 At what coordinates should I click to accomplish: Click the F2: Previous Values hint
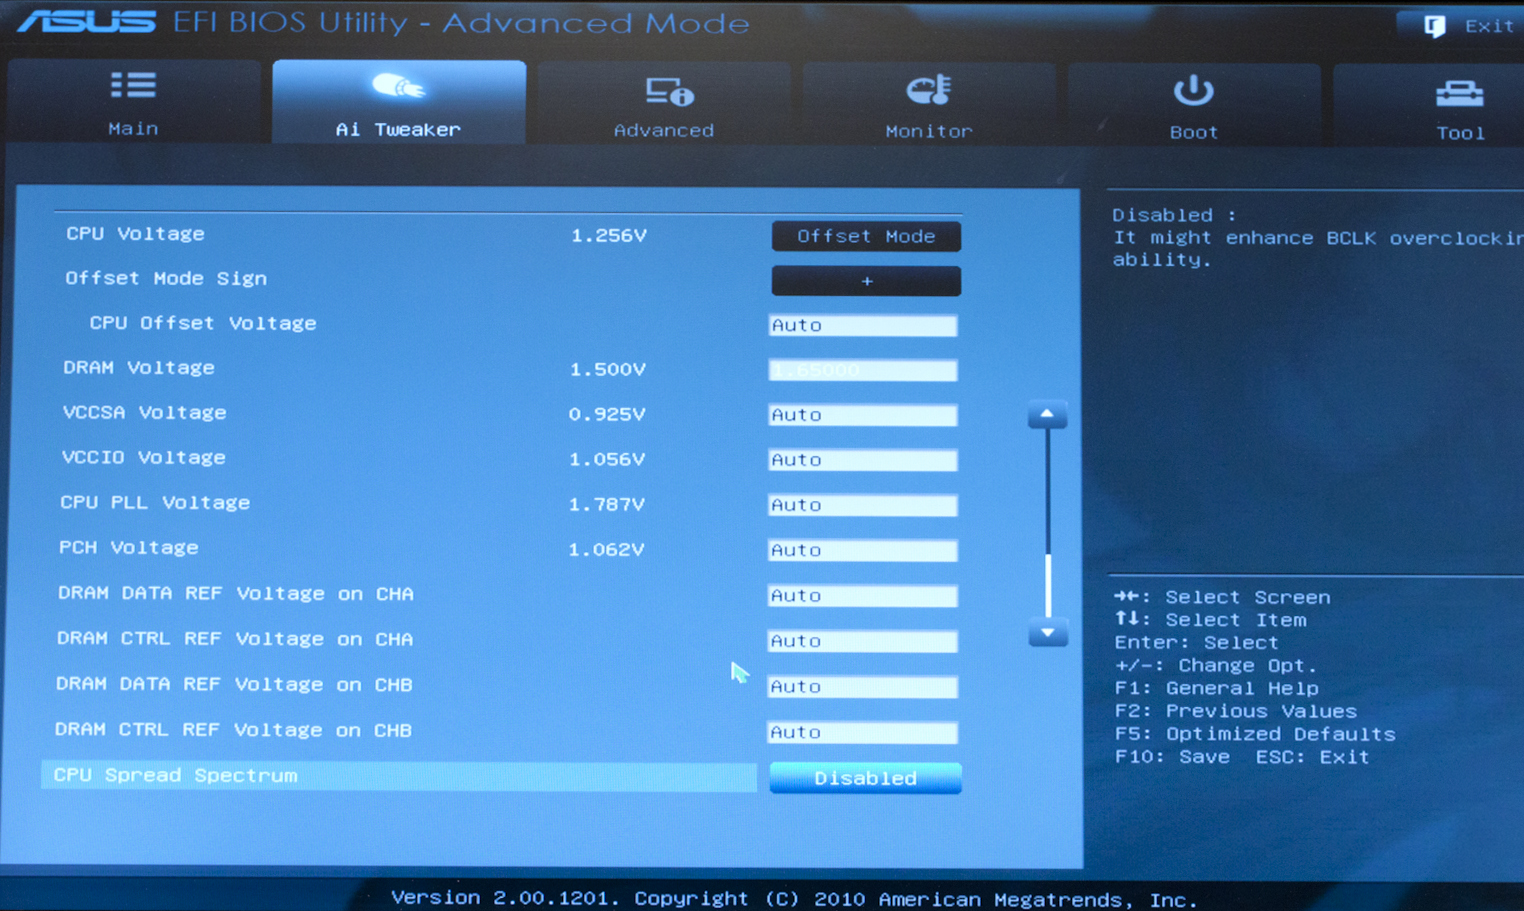(x=1236, y=711)
